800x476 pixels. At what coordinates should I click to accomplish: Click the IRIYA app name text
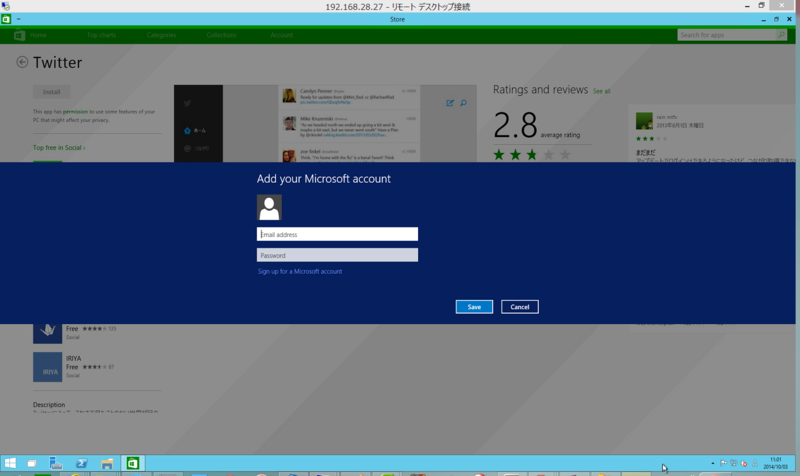73,358
